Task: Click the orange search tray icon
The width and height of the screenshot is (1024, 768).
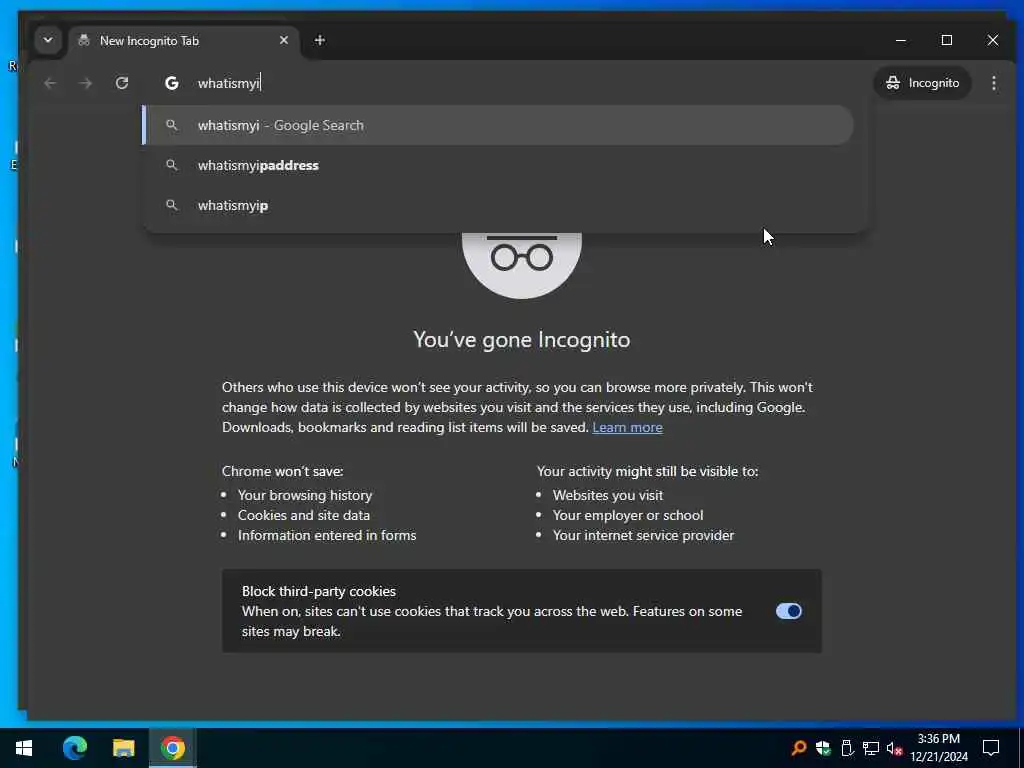Action: pos(799,748)
